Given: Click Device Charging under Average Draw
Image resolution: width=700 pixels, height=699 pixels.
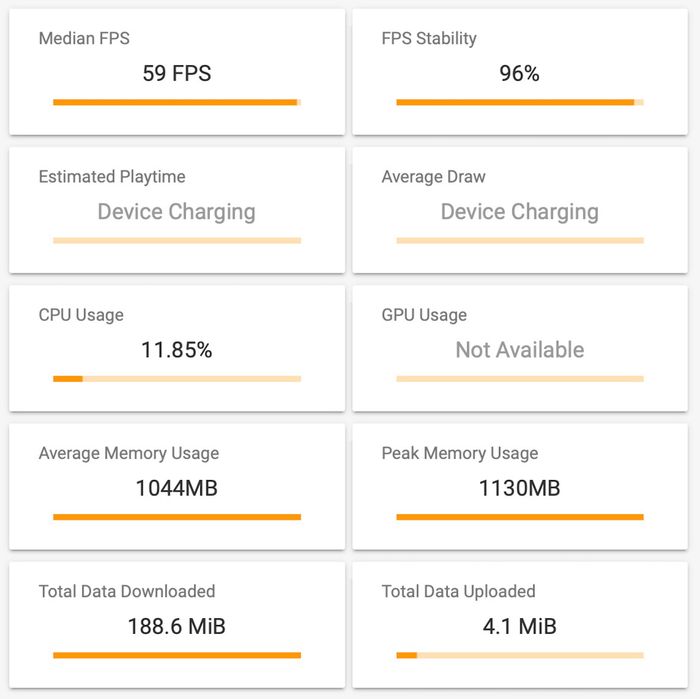Looking at the screenshot, I should coord(520,212).
